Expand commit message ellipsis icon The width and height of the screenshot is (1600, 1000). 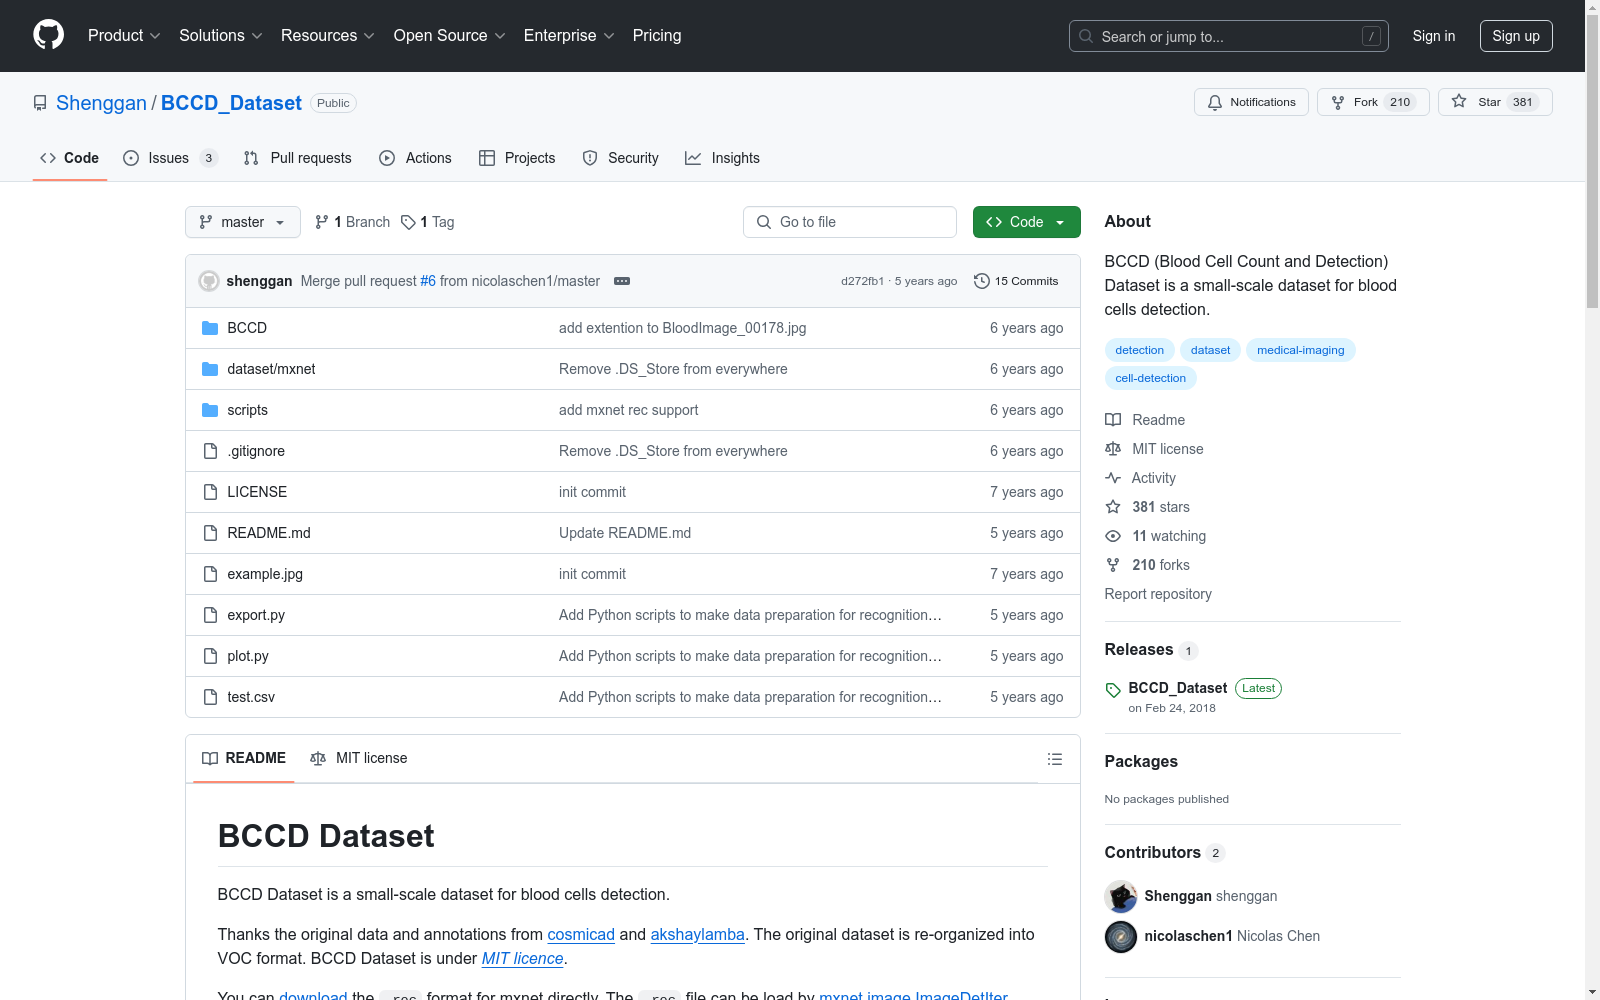622,281
